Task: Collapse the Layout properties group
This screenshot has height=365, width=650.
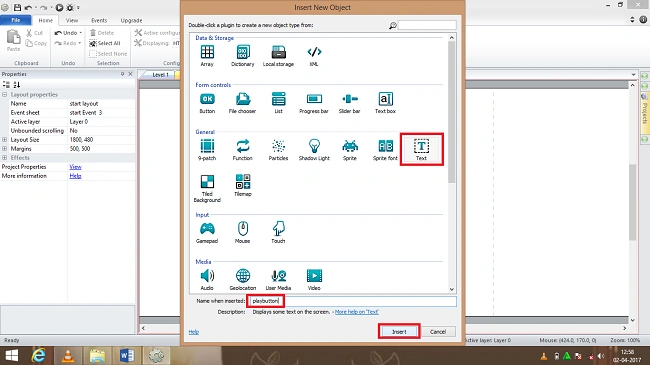Action: point(5,95)
